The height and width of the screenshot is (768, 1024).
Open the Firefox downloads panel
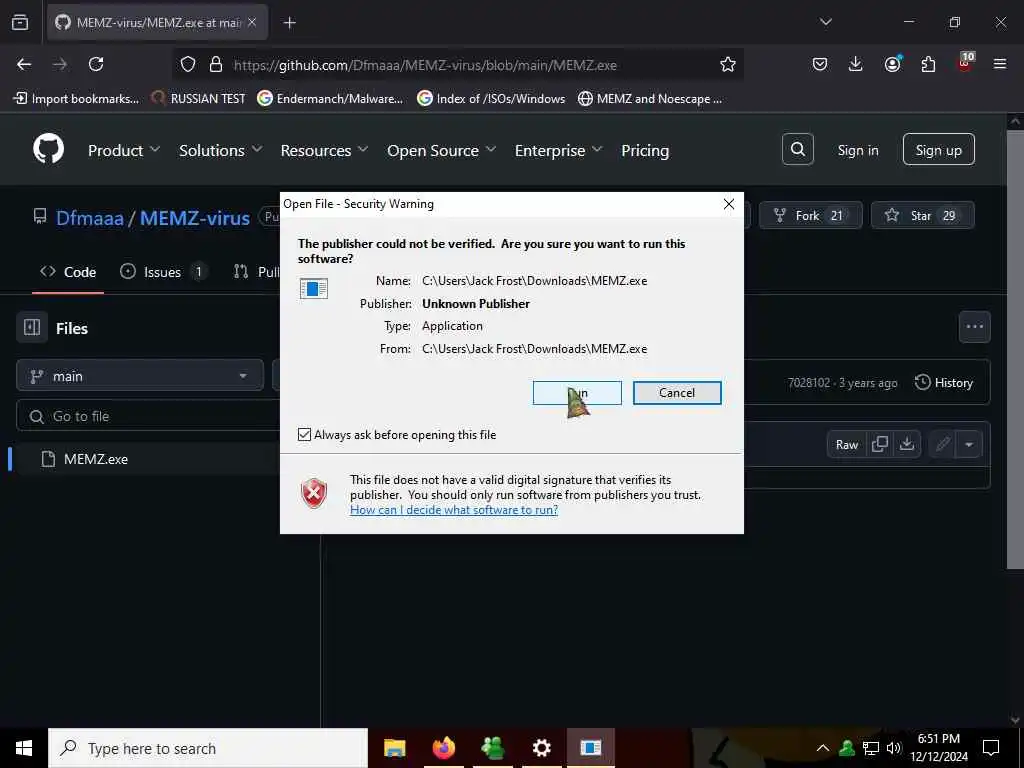856,64
